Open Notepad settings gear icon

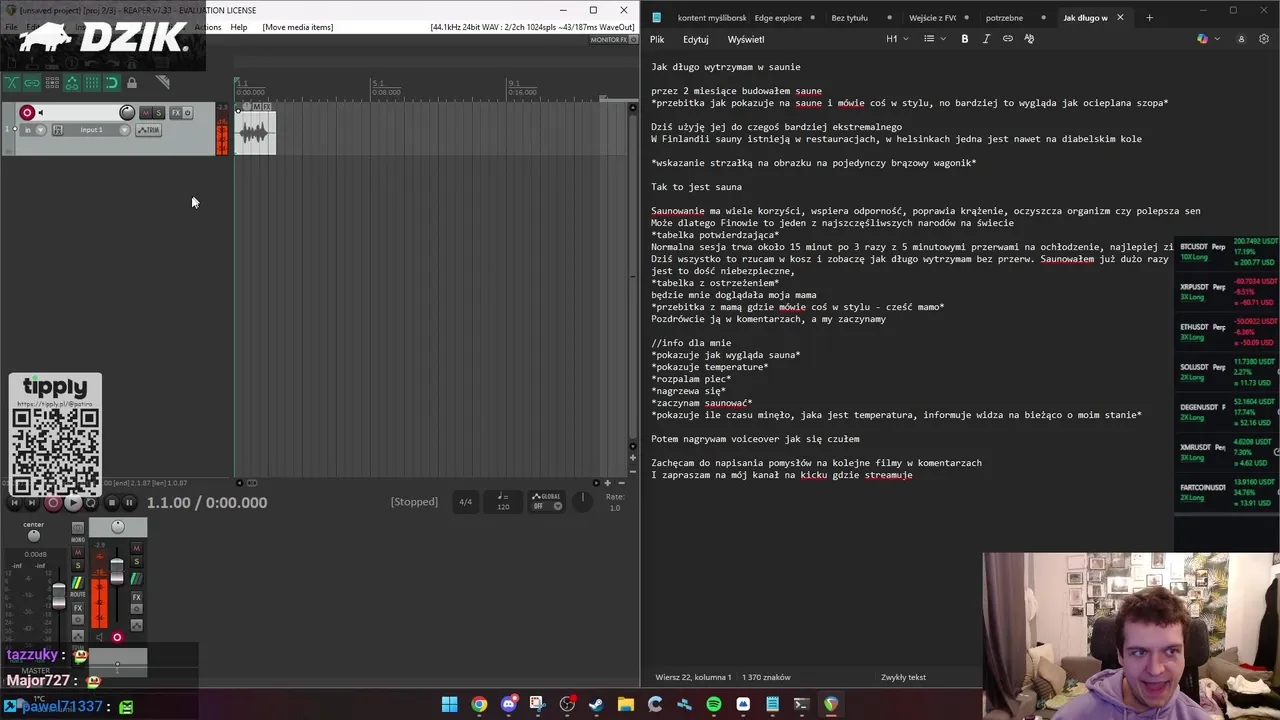coord(1264,39)
